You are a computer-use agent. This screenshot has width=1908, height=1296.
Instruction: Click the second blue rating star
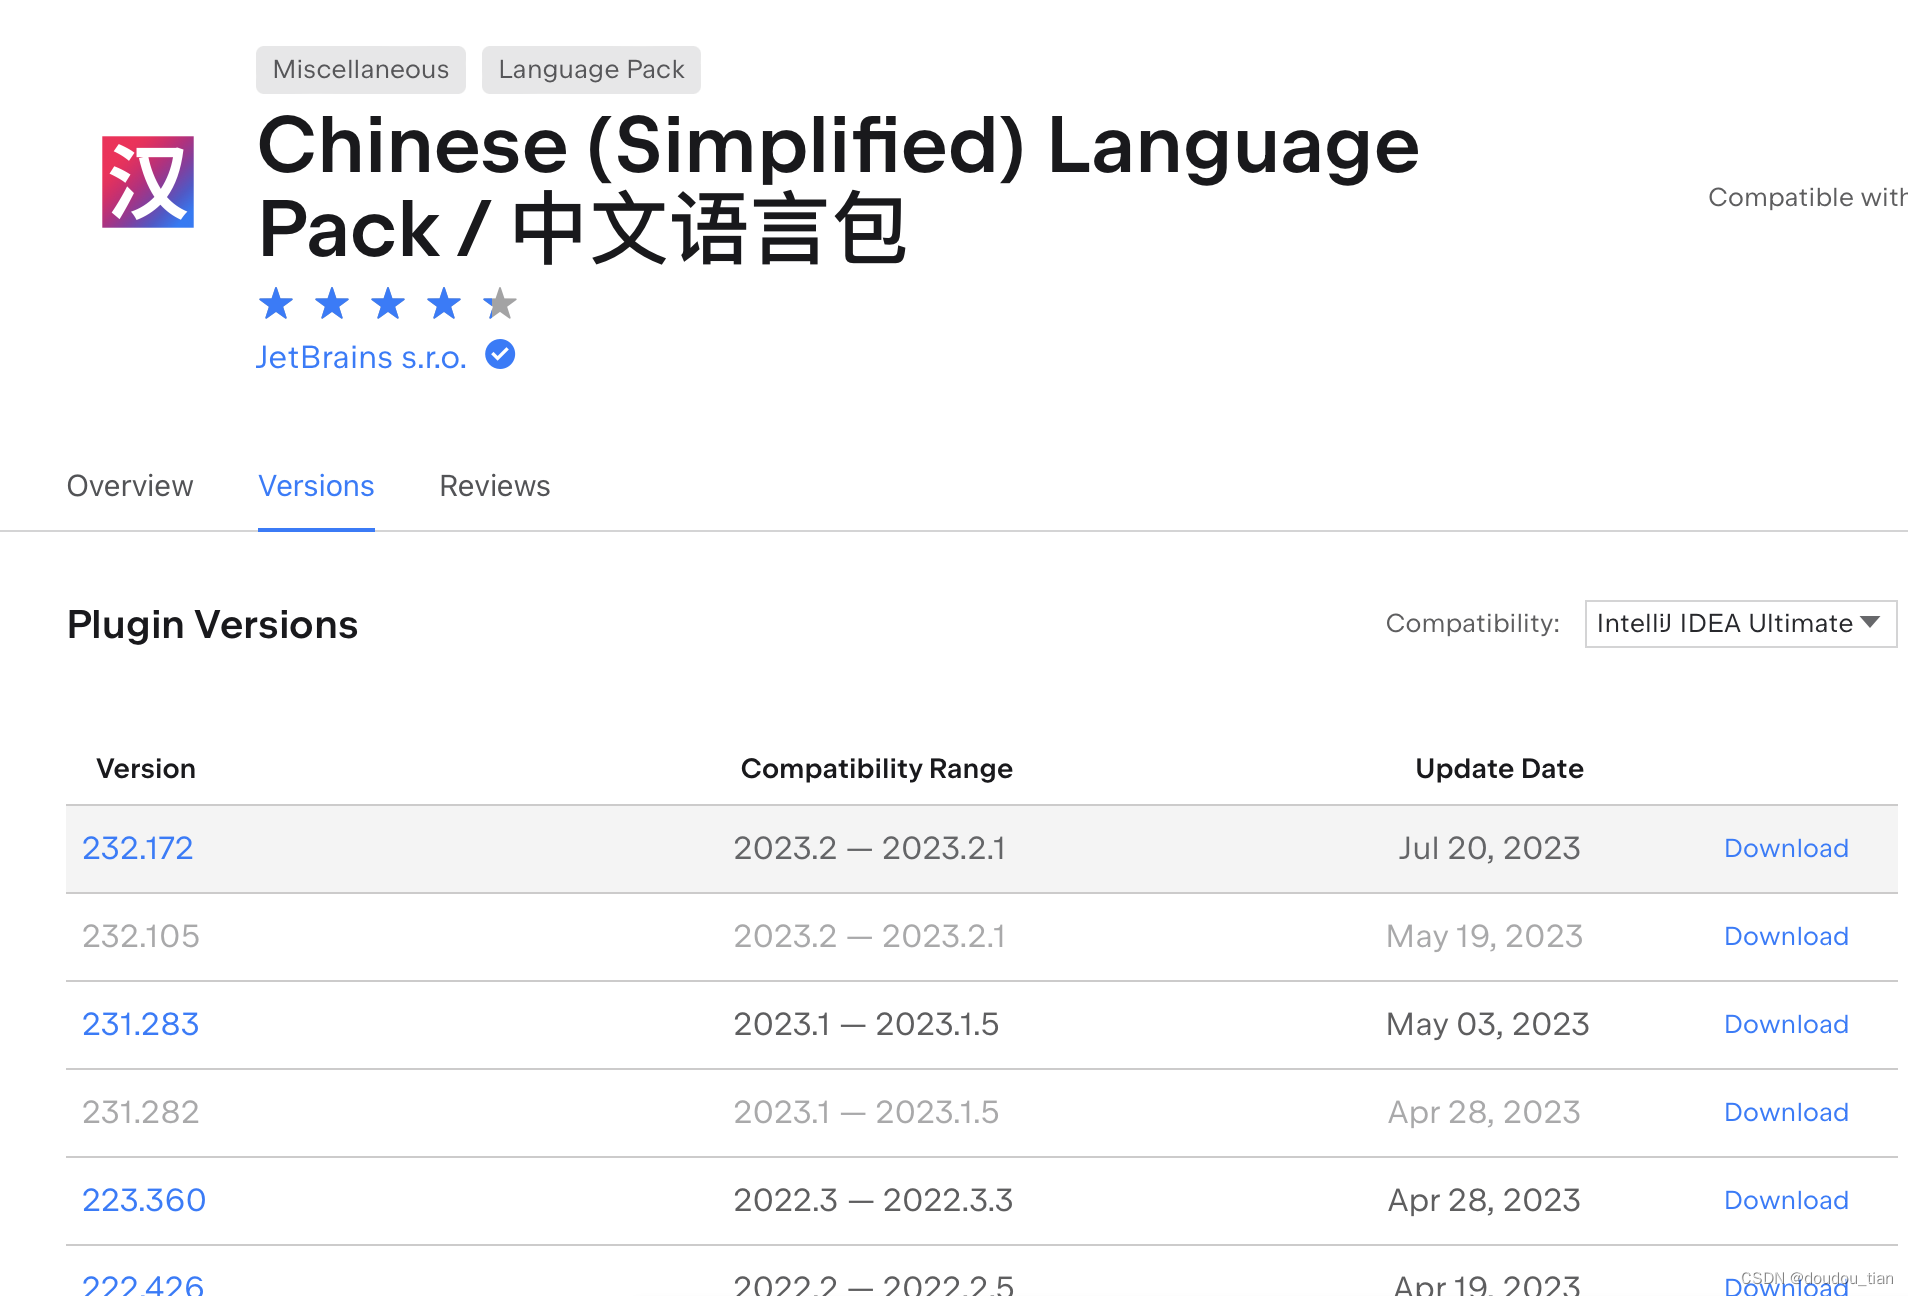[x=332, y=303]
